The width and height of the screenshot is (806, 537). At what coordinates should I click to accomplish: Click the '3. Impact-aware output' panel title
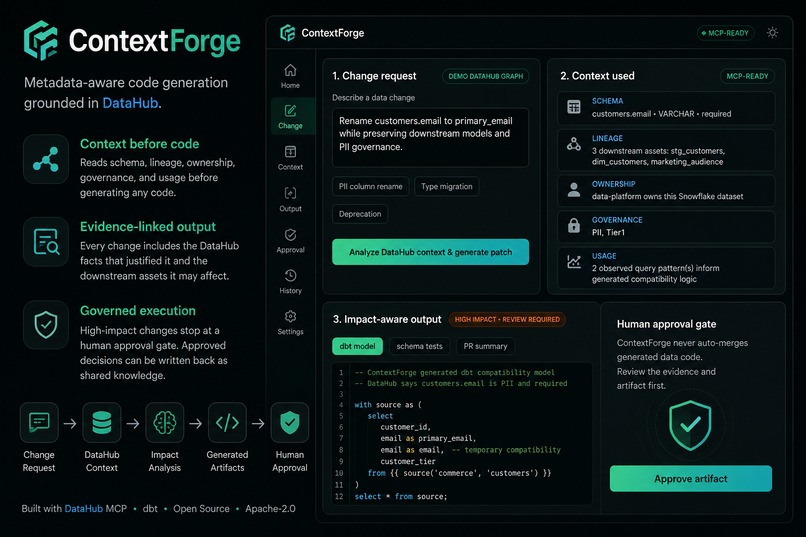point(387,320)
